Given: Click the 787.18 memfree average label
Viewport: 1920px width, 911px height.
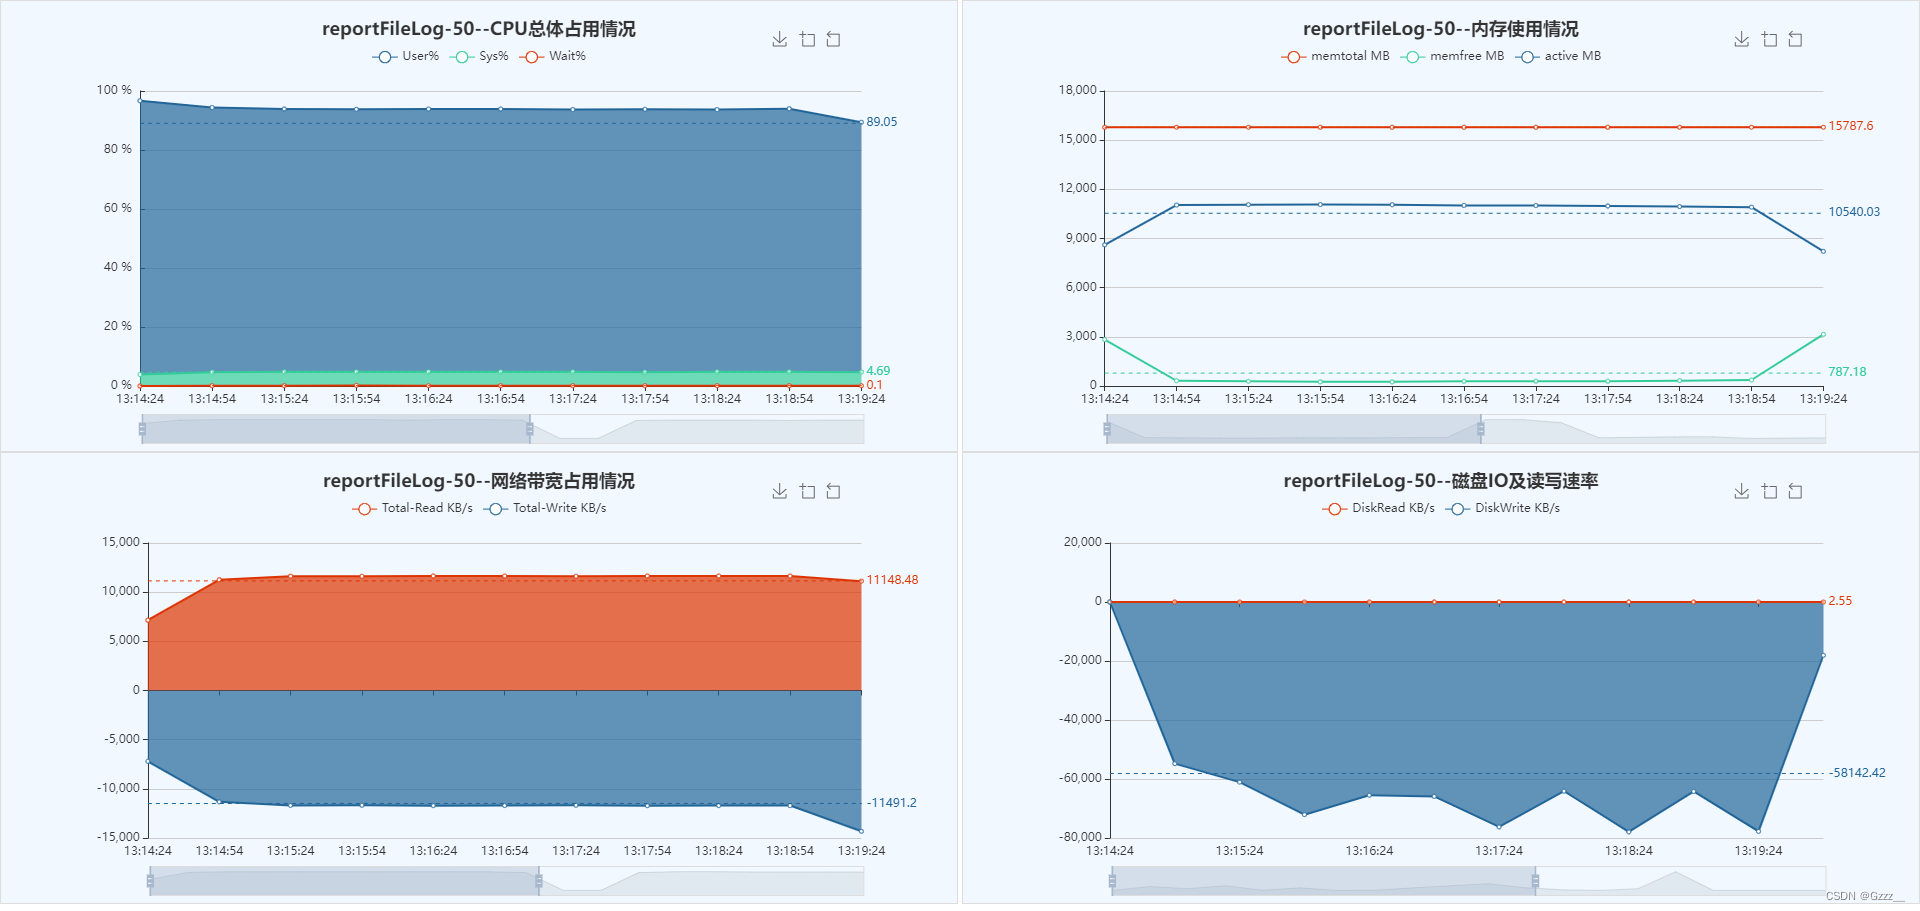Looking at the screenshot, I should tap(1847, 372).
